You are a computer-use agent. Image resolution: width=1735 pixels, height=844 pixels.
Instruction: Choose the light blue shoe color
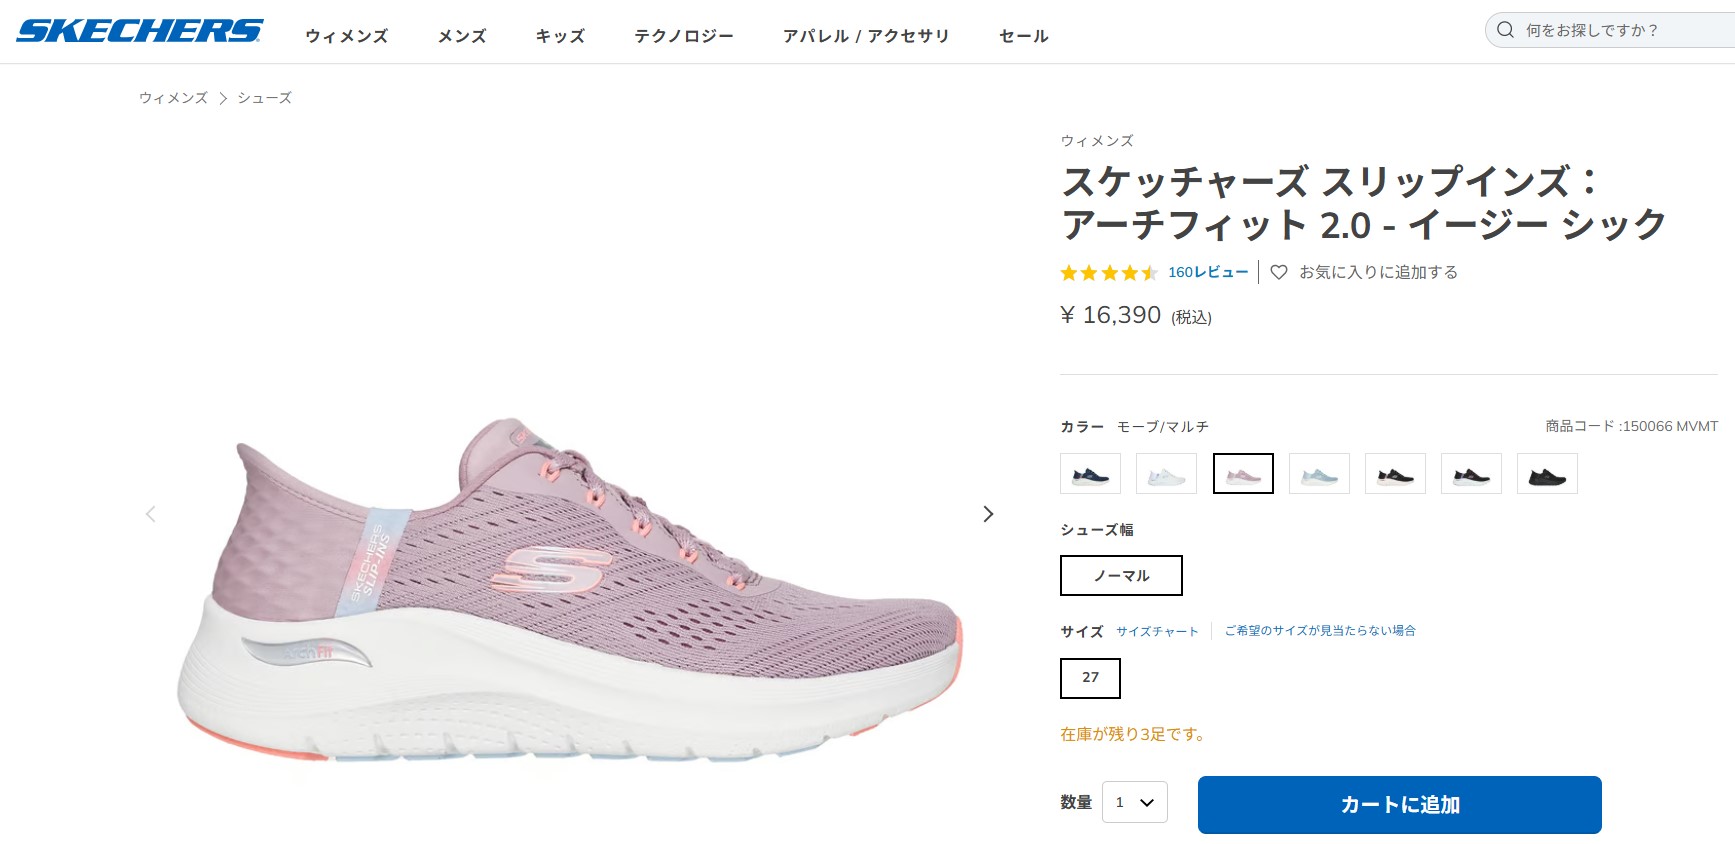1319,474
